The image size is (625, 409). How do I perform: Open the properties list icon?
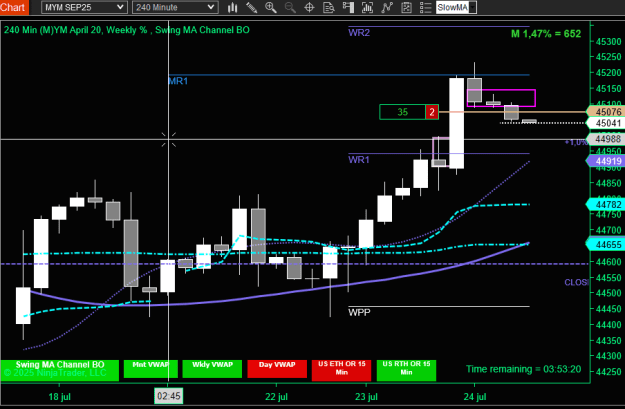click(425, 7)
